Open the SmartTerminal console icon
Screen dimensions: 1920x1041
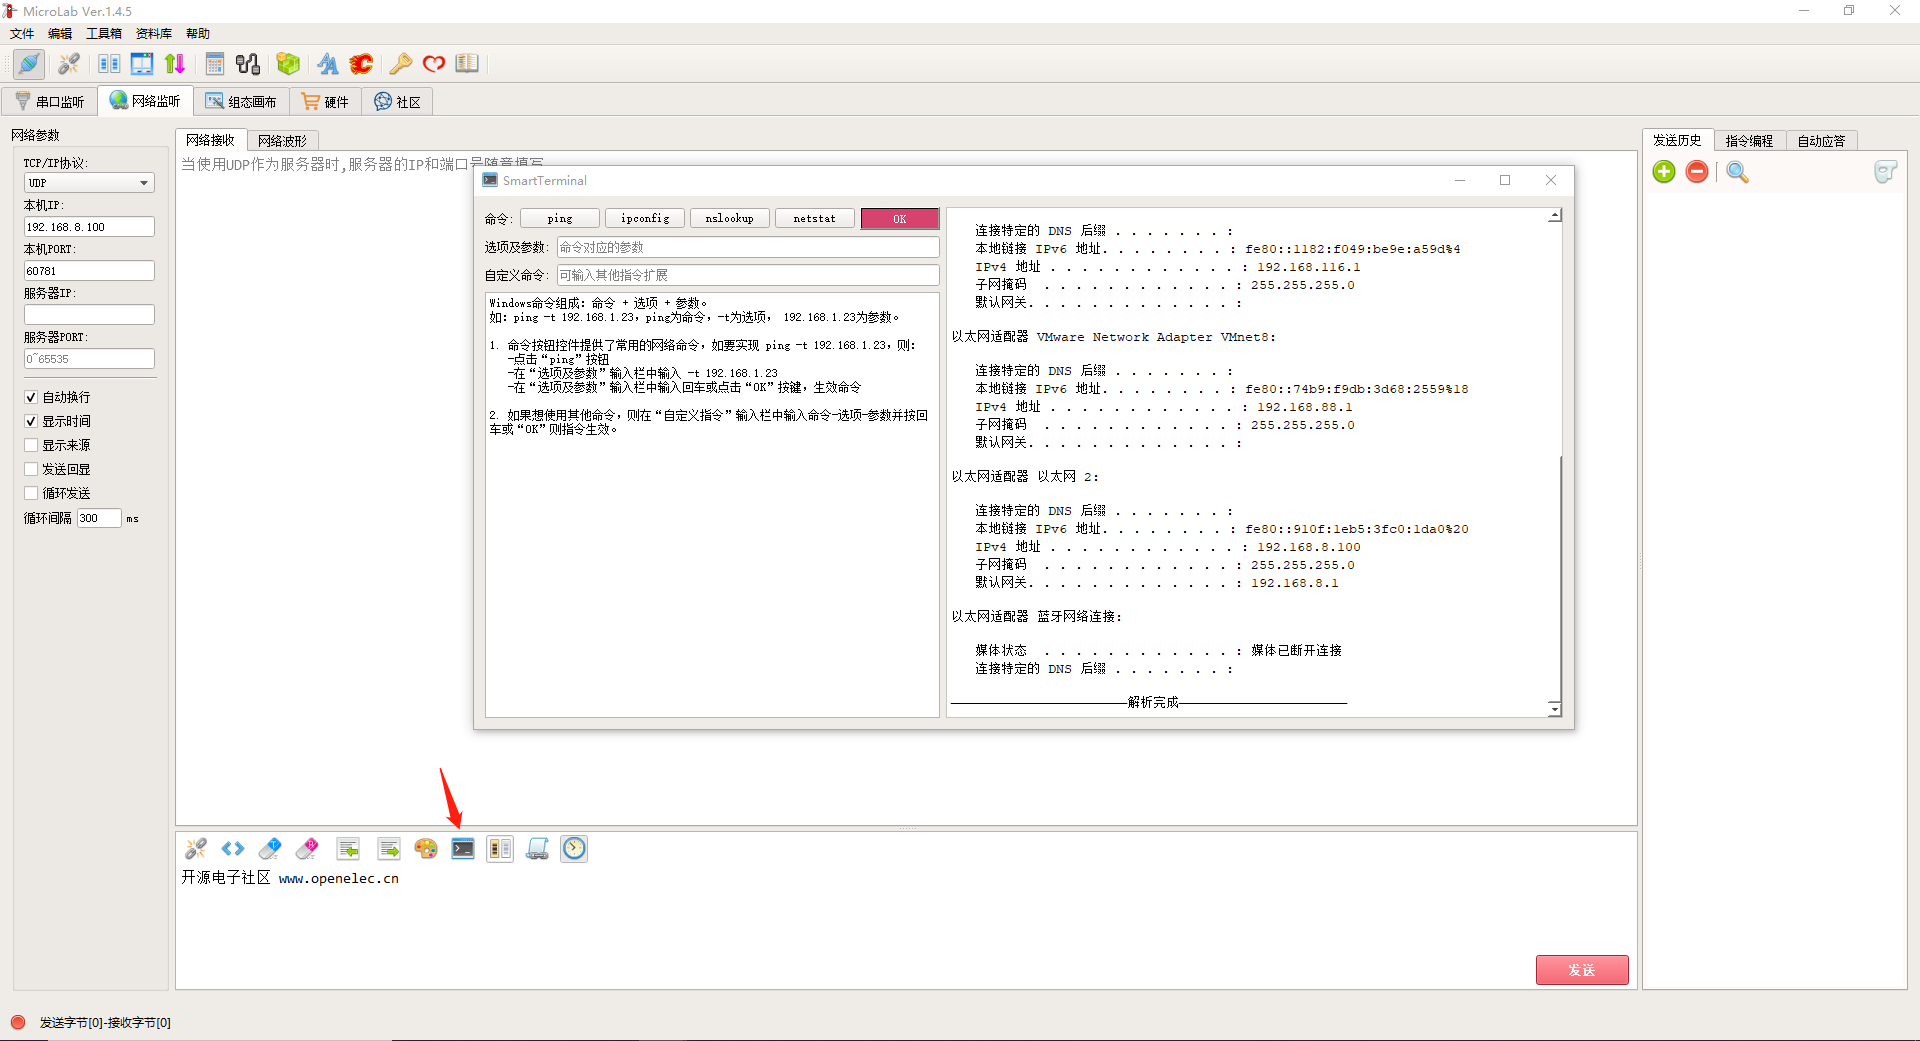click(463, 849)
